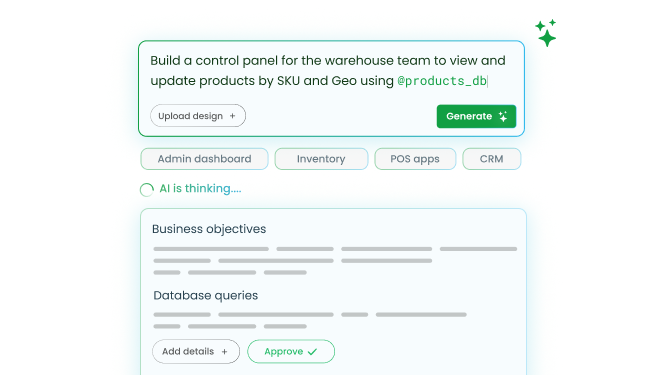Click the AI is thinking spinner
Image resolution: width=664 pixels, height=375 pixels.
(147, 190)
